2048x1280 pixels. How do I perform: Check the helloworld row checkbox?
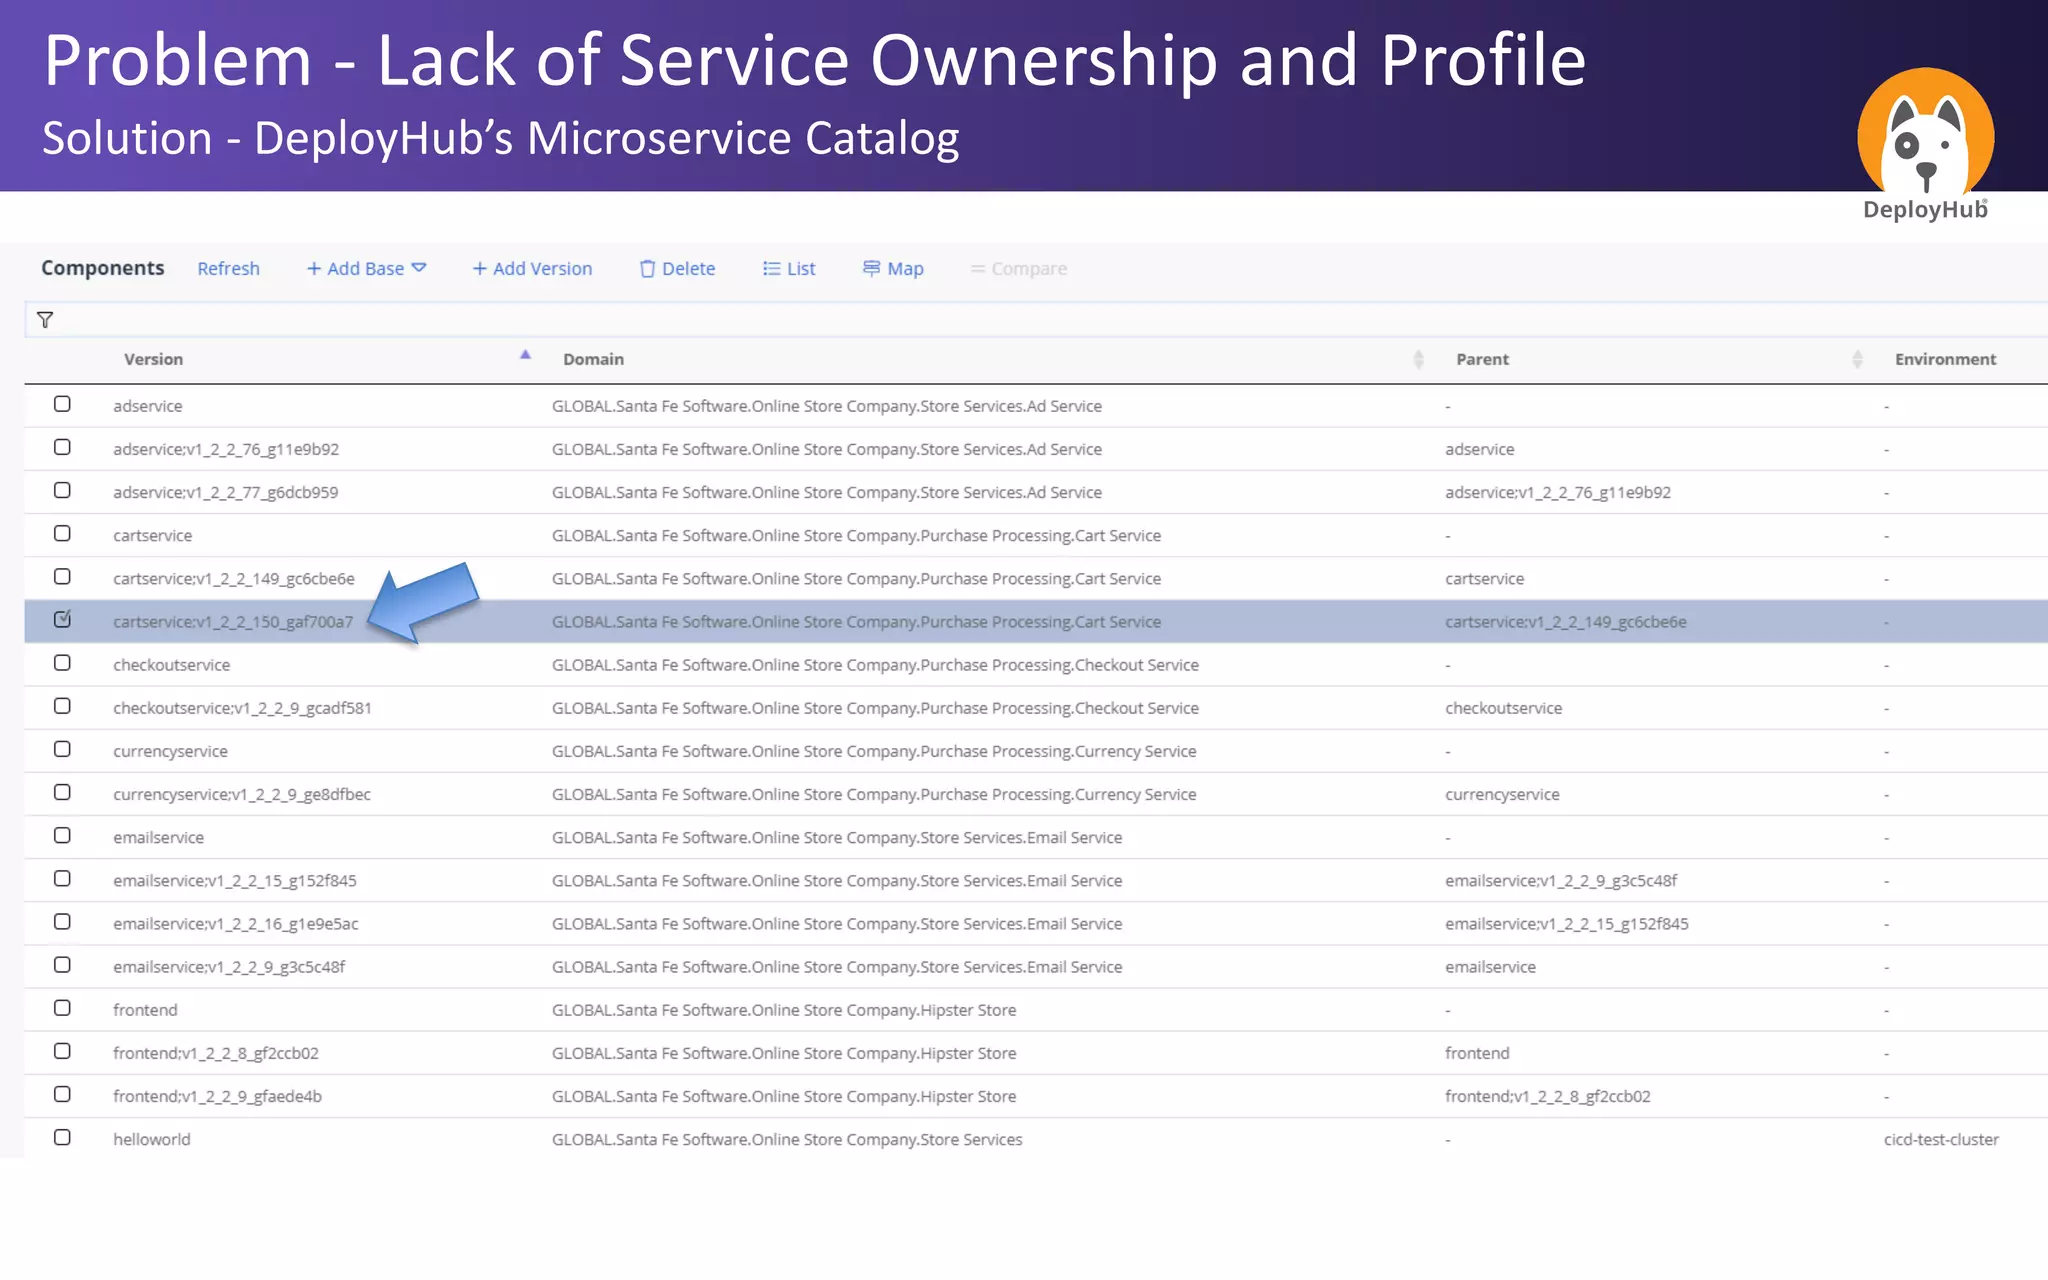(62, 1137)
